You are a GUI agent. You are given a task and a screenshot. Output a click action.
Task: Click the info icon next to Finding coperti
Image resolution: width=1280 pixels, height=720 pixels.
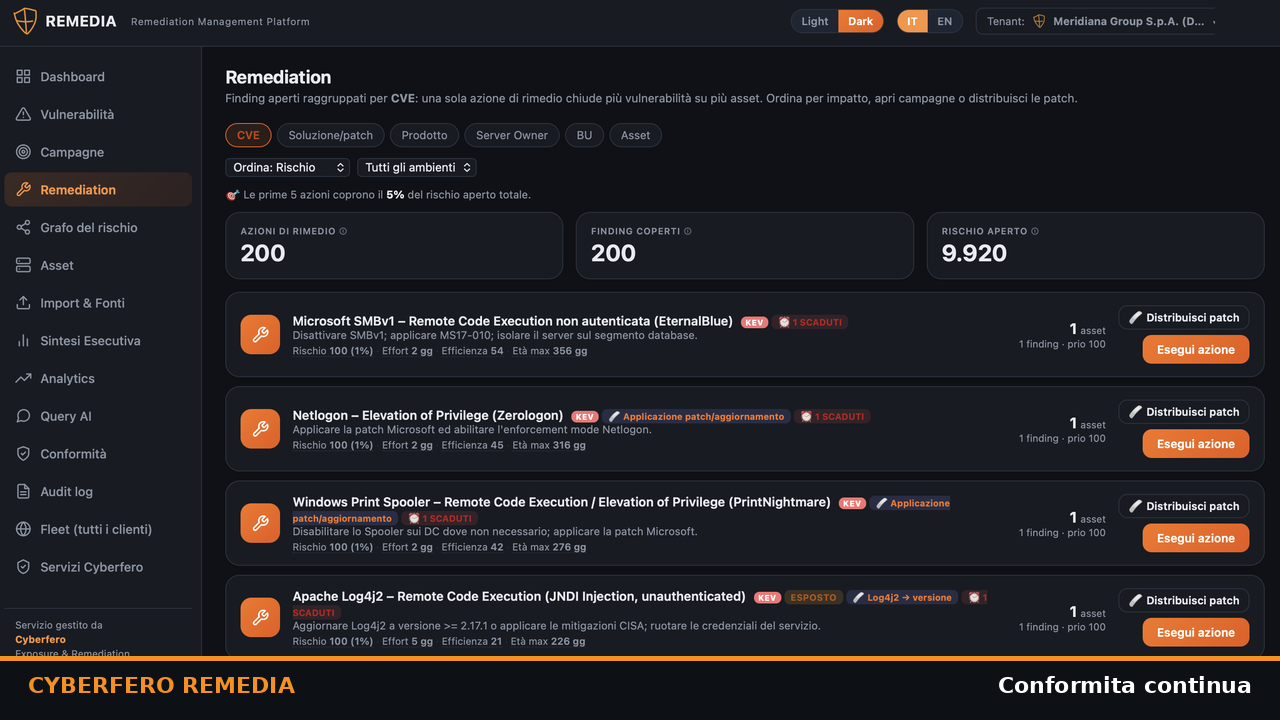pyautogui.click(x=687, y=231)
